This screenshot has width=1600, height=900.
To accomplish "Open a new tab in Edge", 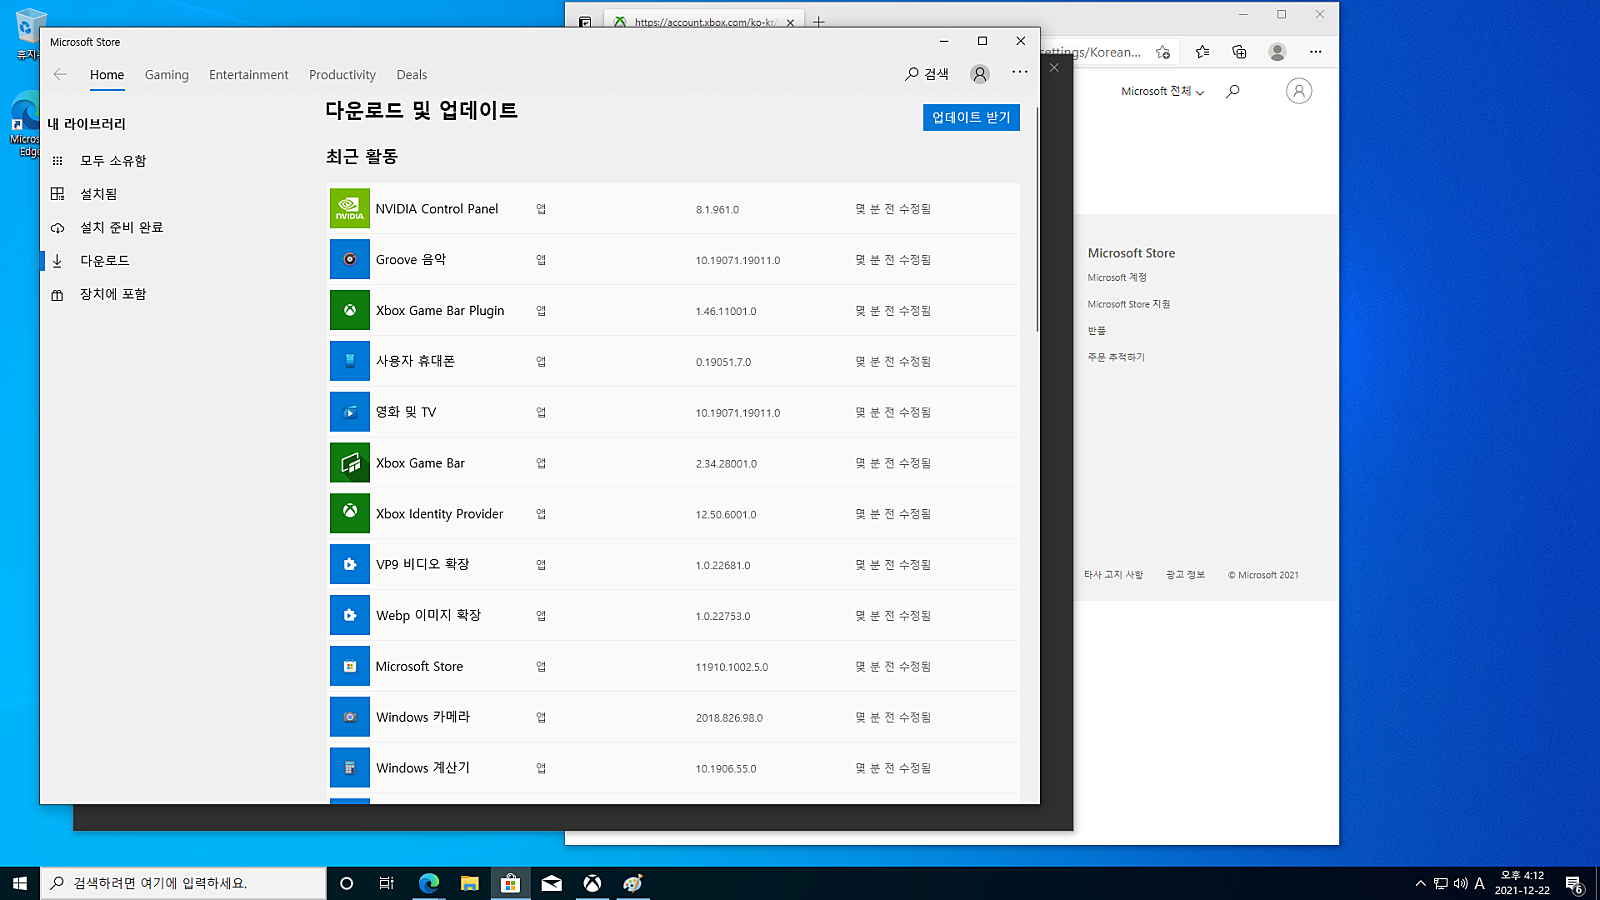I will point(819,22).
